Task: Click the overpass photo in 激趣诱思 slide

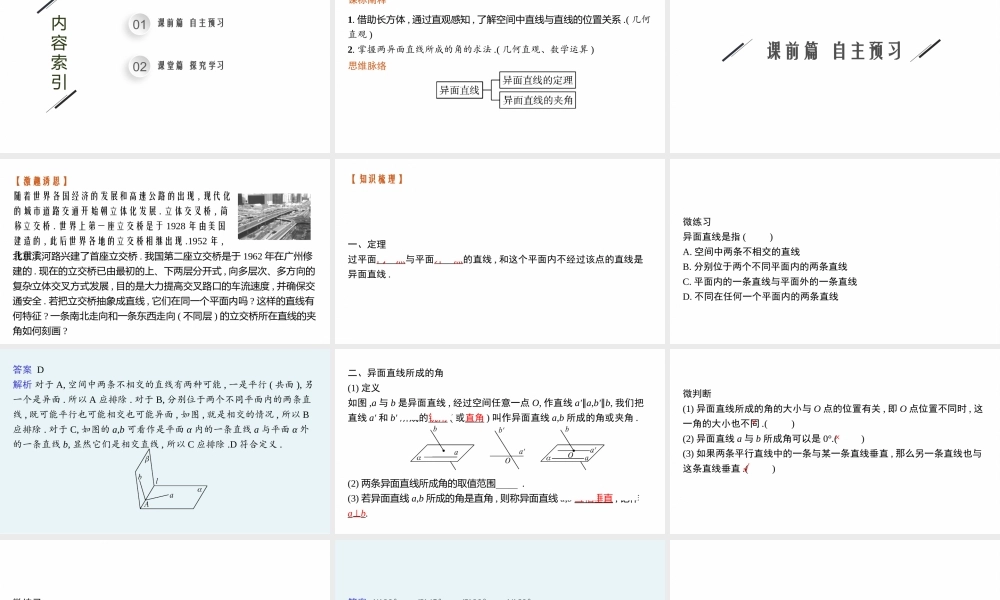Action: (273, 216)
